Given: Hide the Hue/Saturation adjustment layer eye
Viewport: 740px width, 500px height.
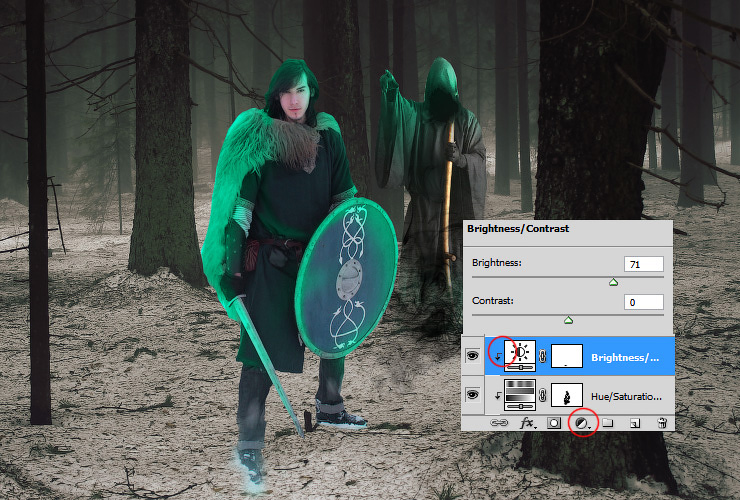Looking at the screenshot, I should coord(472,394).
